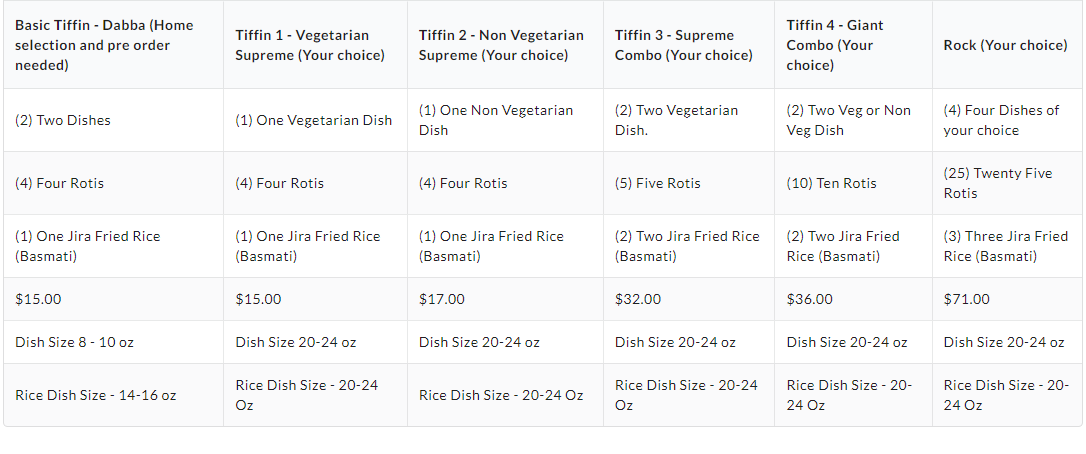
Task: Select the $32.00 price cell
Action: [638, 299]
